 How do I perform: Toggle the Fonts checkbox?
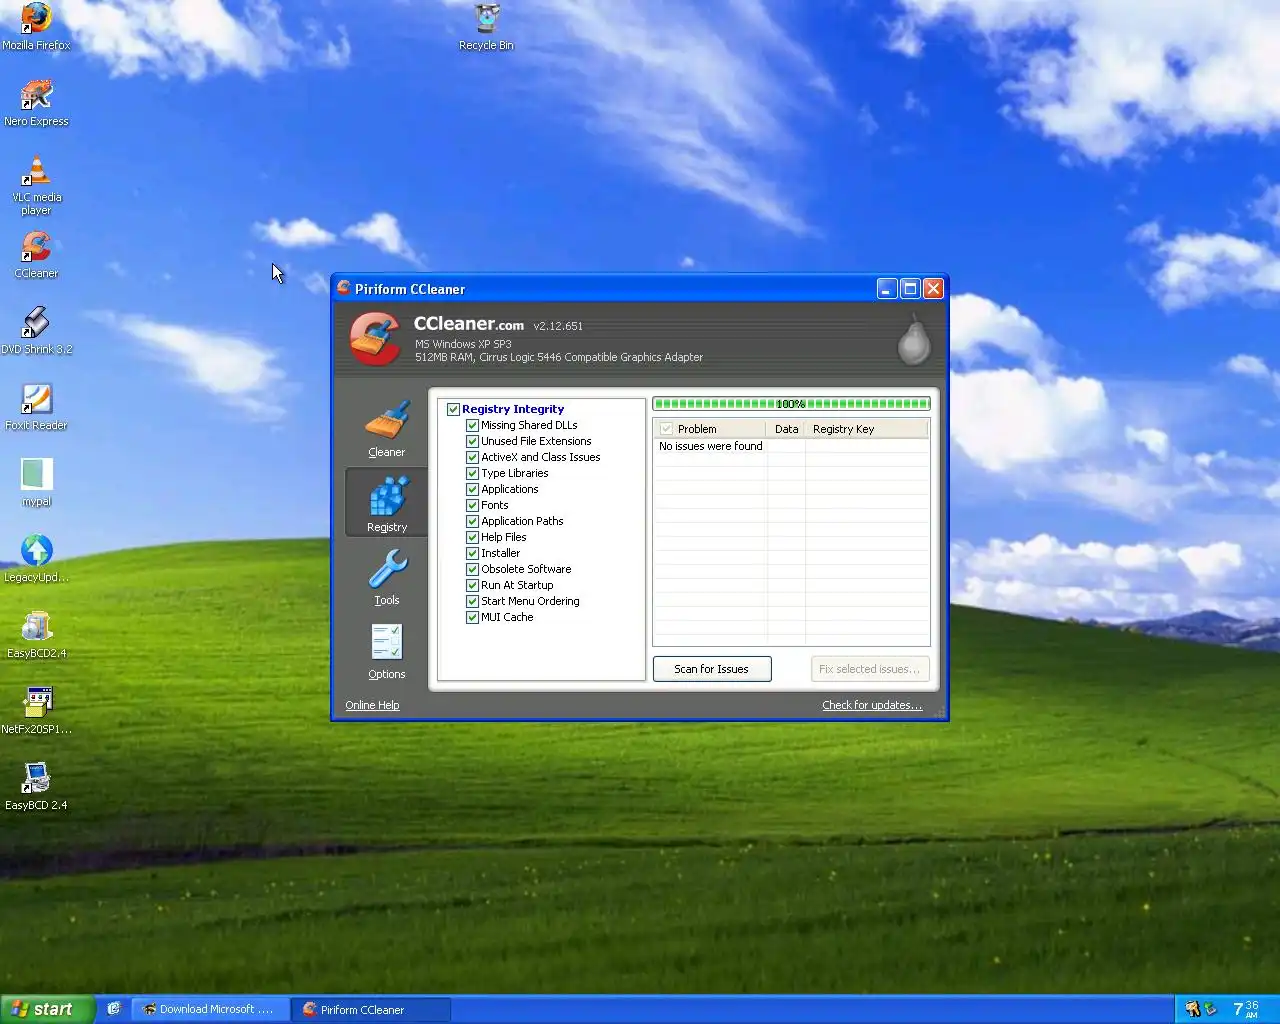[x=472, y=505]
